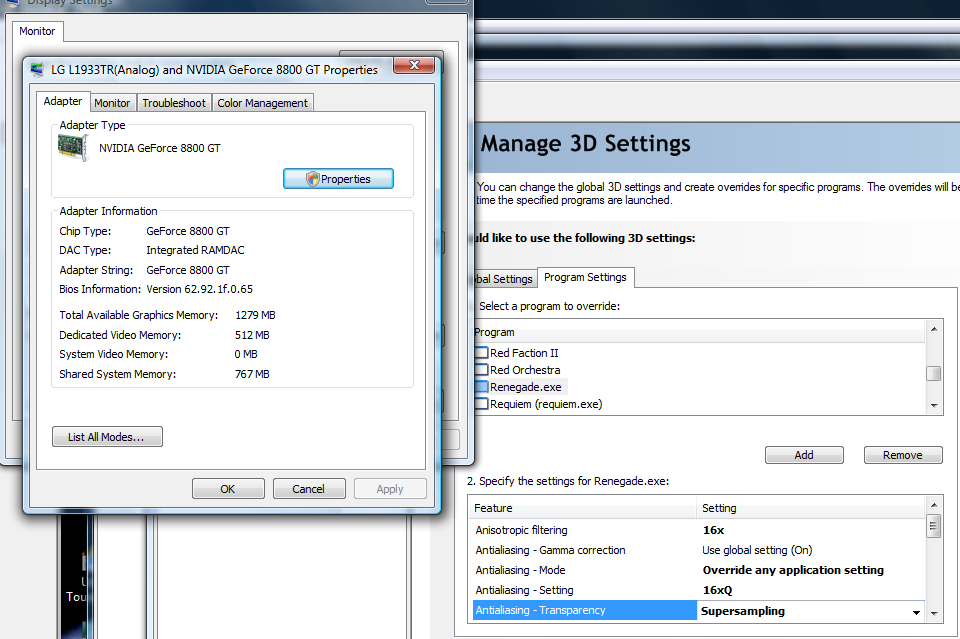Screen dimensions: 960x639
Task: Click the List All Modes button
Action: (x=107, y=437)
